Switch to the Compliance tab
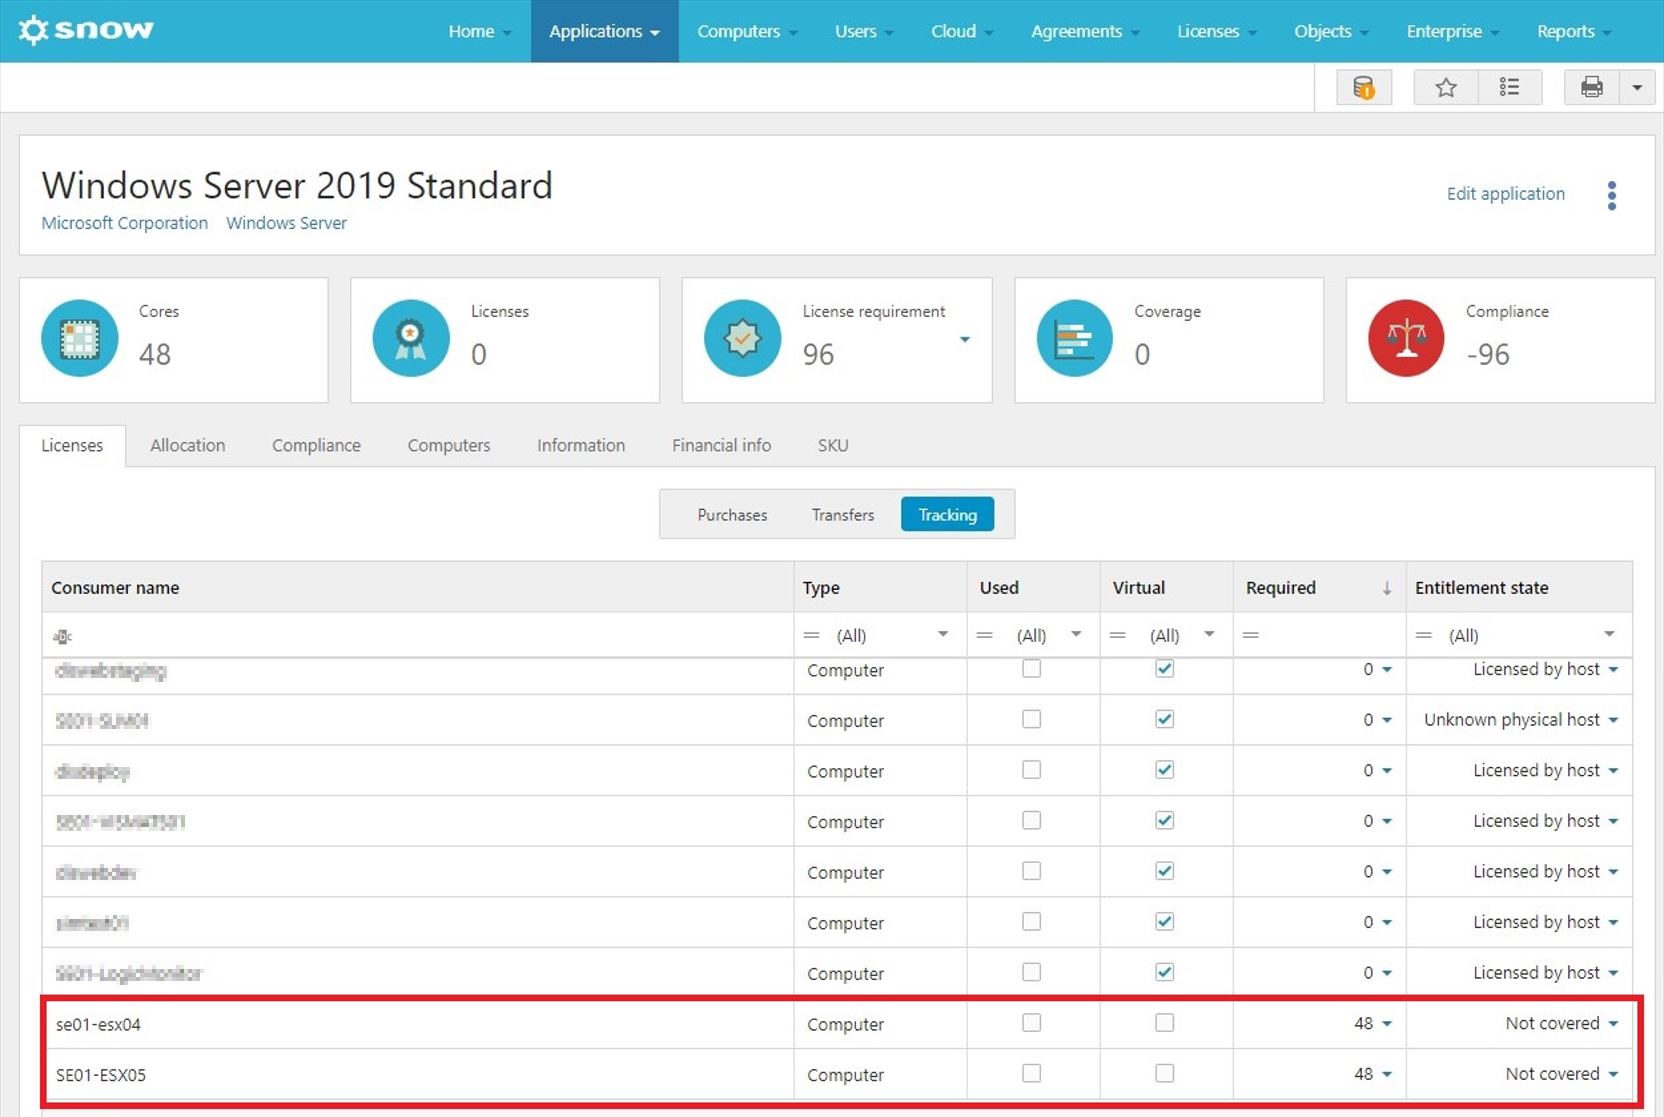Screen dimensions: 1664x1117 pos(316,445)
